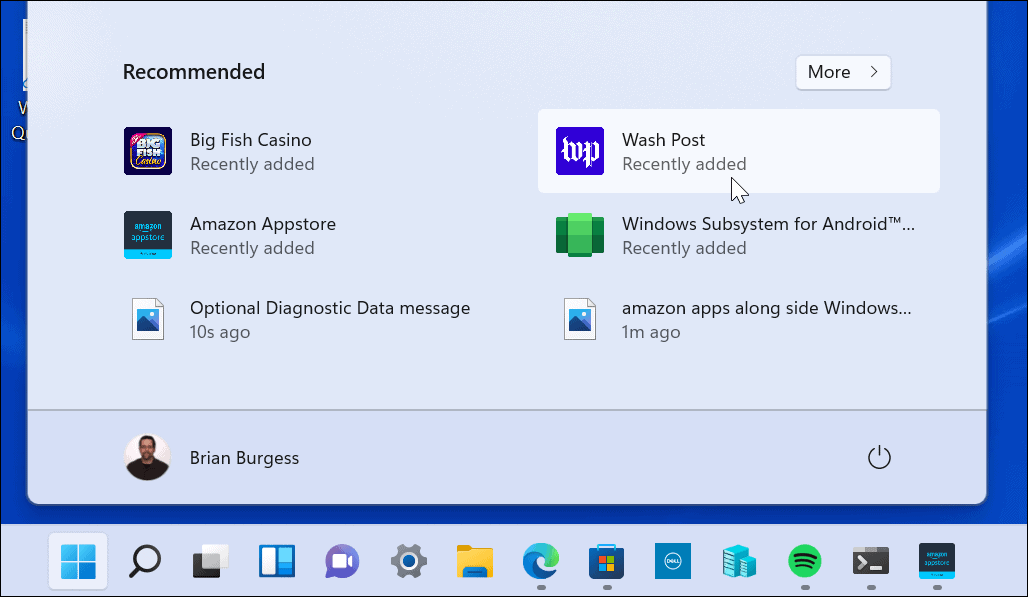Expand the Recommended section with More

pyautogui.click(x=842, y=72)
